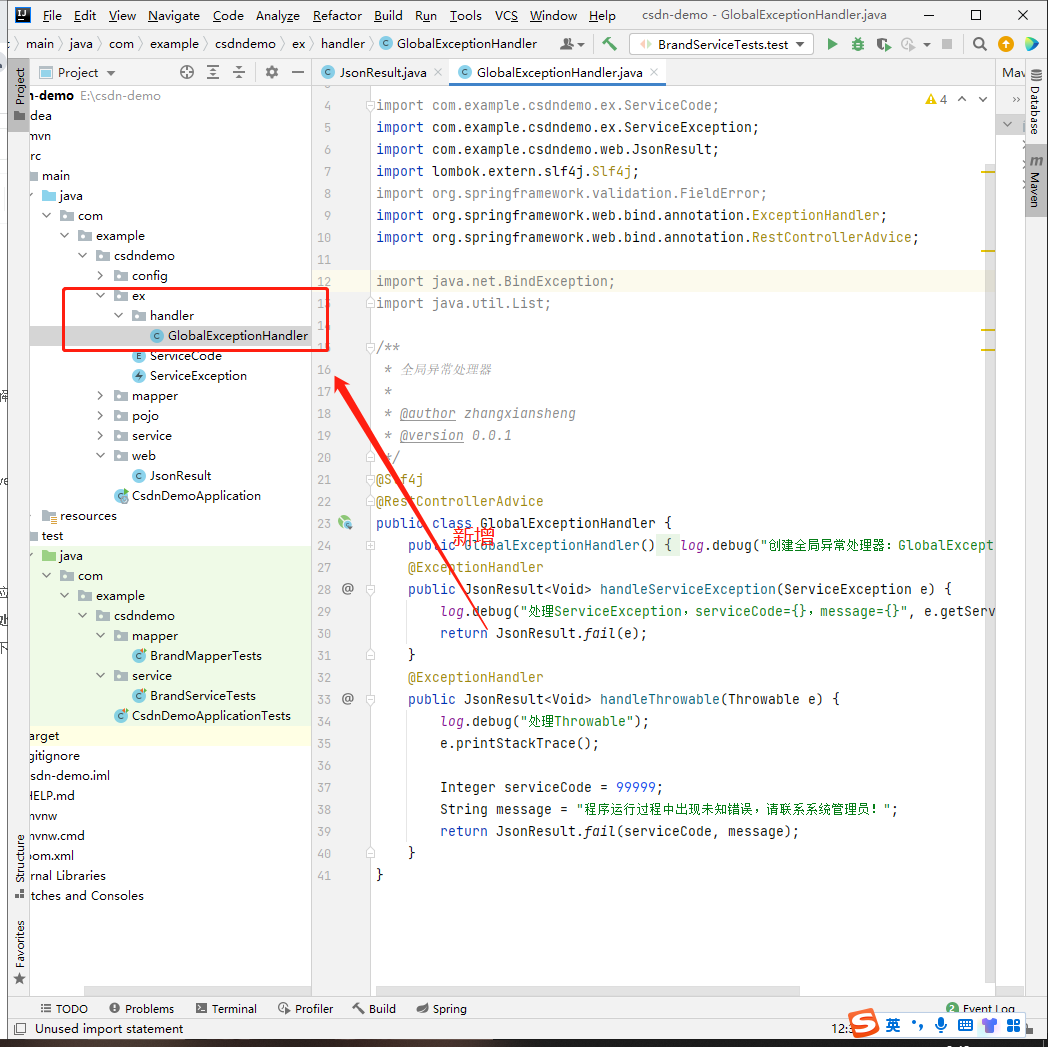The width and height of the screenshot is (1048, 1047).
Task: Go to next highlighted error arrow
Action: [x=982, y=99]
